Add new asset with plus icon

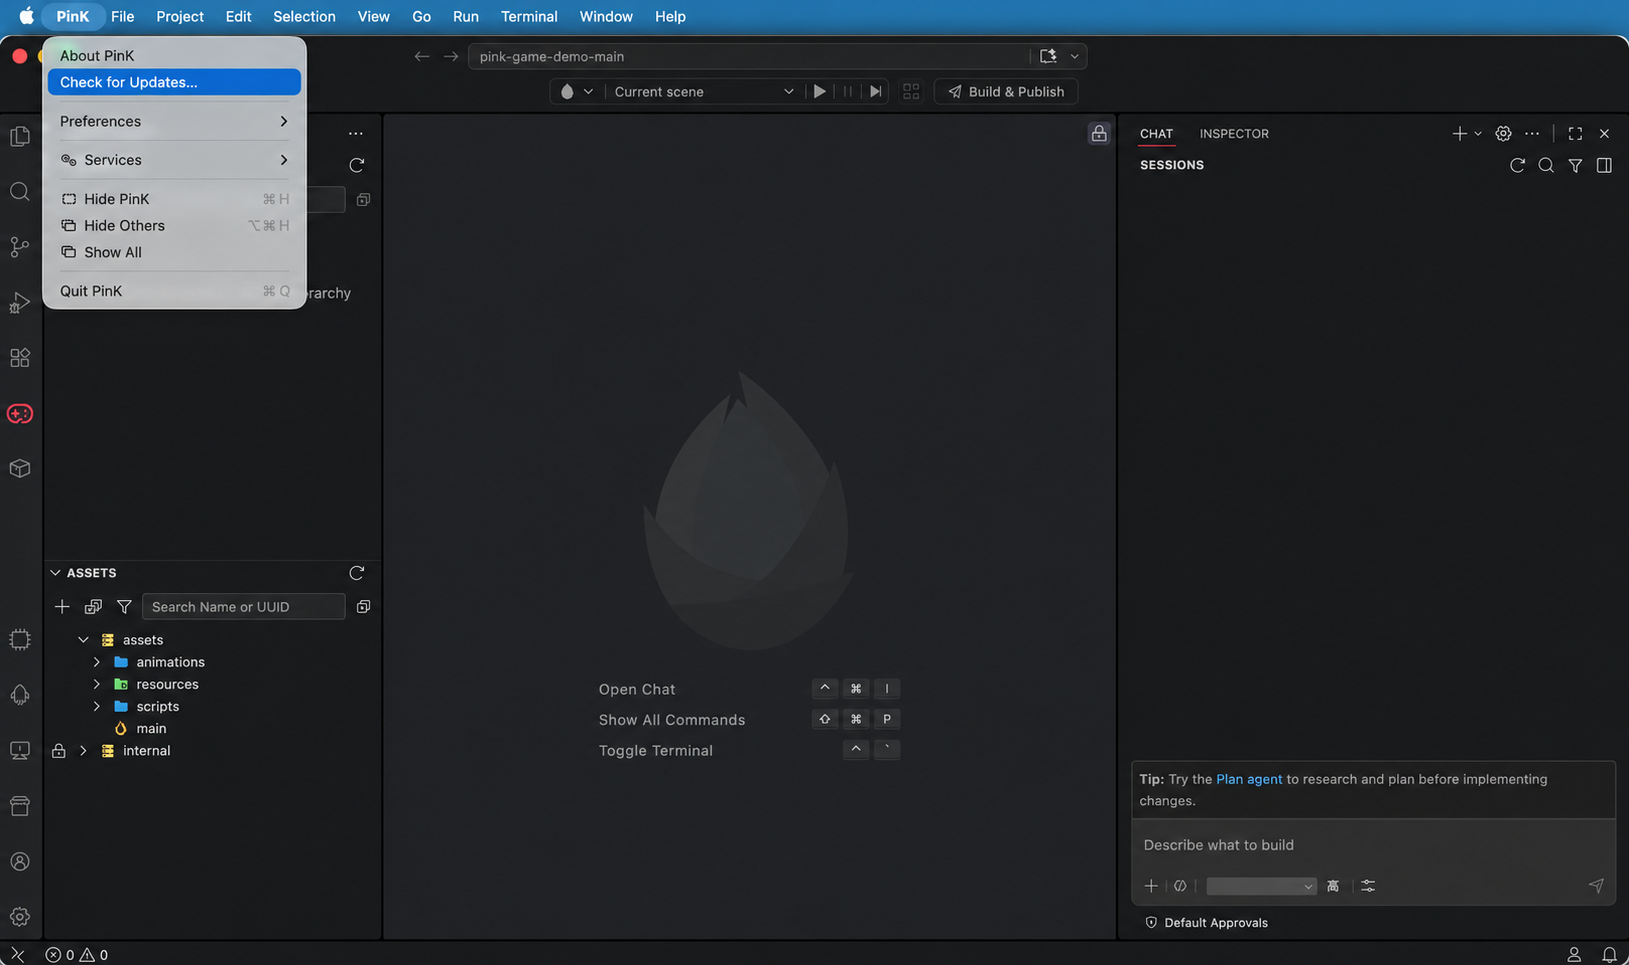click(62, 607)
